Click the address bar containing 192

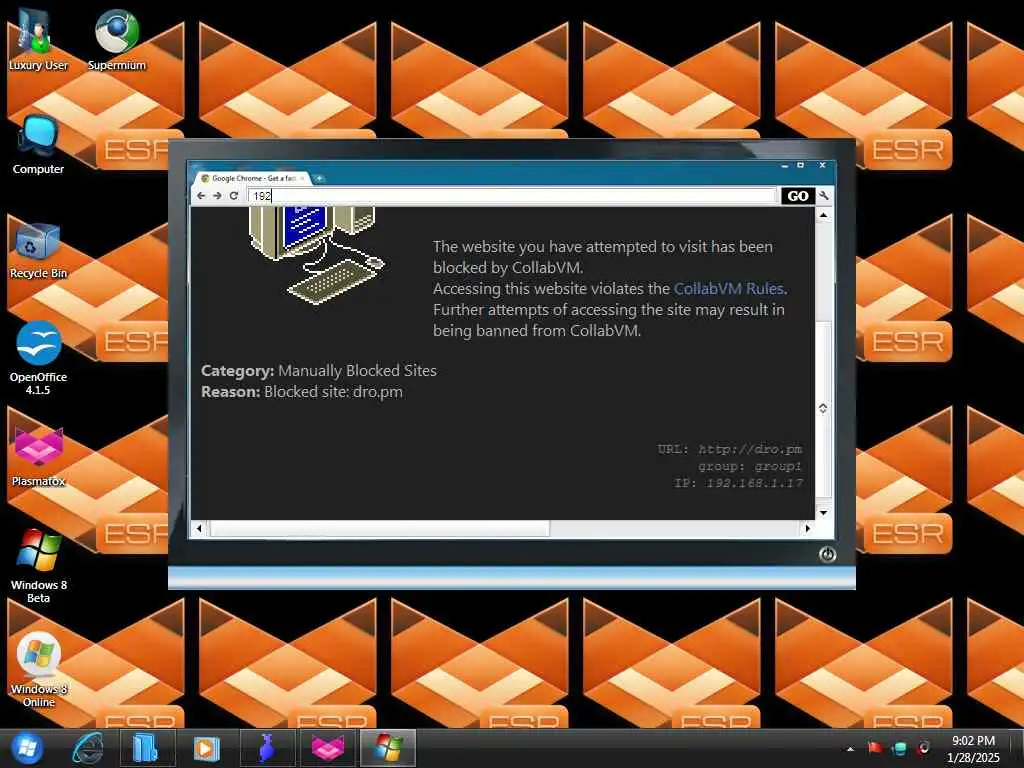coord(513,196)
